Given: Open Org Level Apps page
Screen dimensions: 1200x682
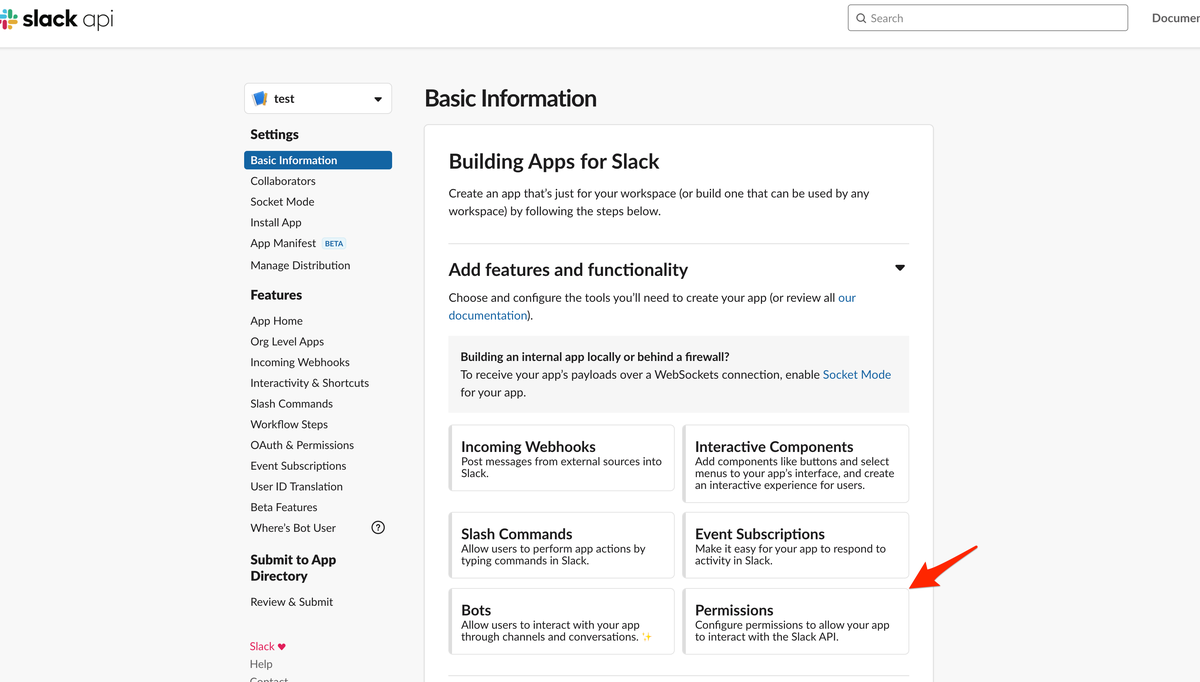Looking at the screenshot, I should click(287, 342).
